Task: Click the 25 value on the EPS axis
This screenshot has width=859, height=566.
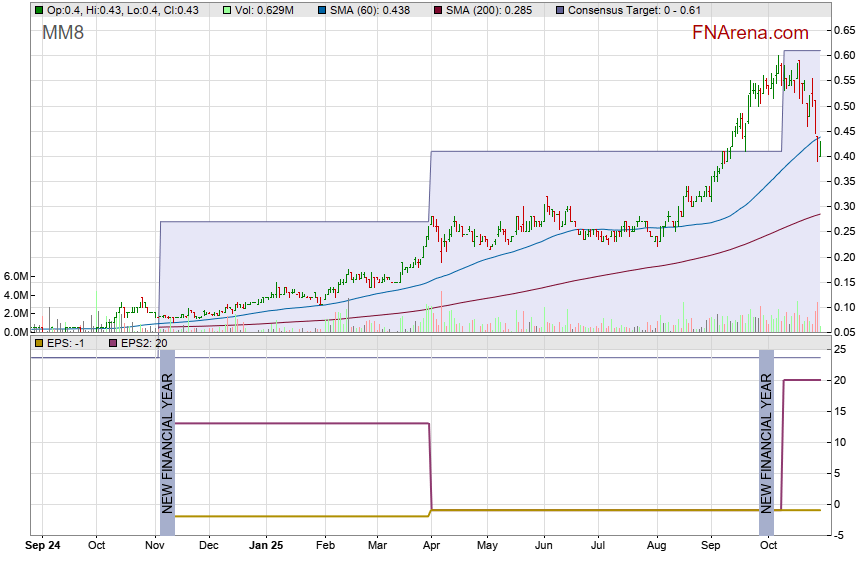Action: 841,349
